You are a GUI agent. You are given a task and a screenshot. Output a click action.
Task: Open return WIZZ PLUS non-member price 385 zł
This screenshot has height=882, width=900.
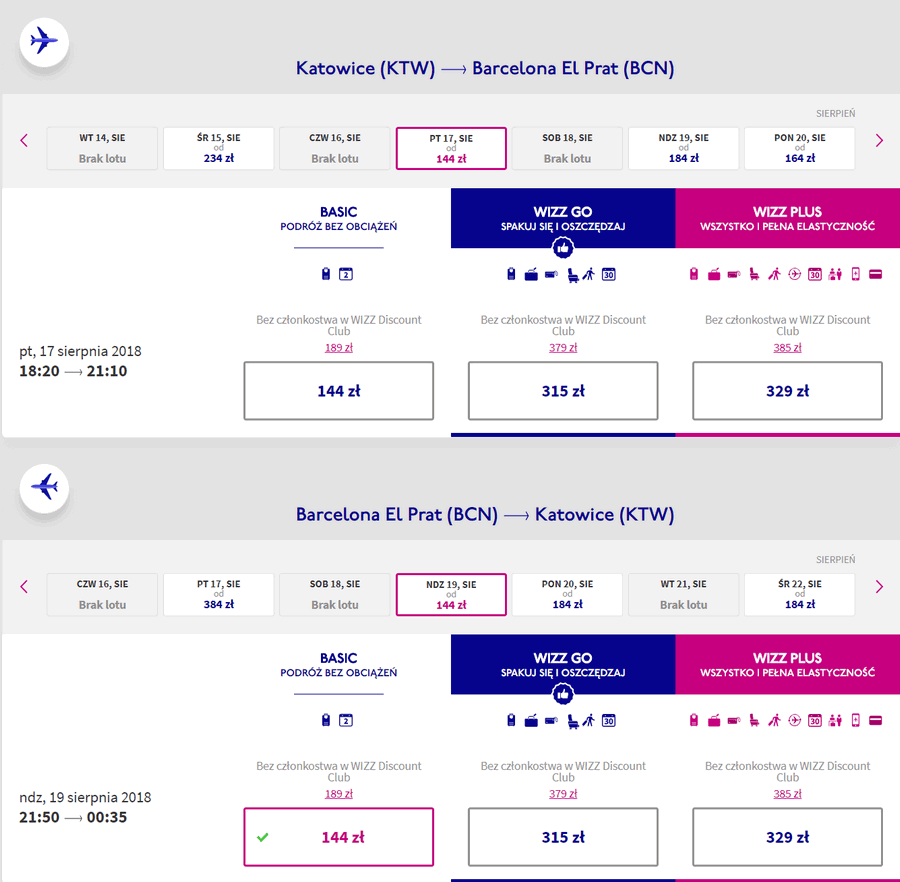click(x=788, y=794)
